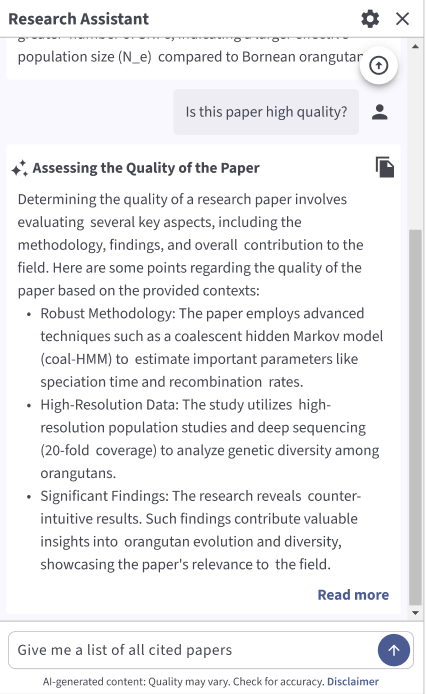
Task: Click the vertical scrollbar thumb
Action: click(x=415, y=417)
